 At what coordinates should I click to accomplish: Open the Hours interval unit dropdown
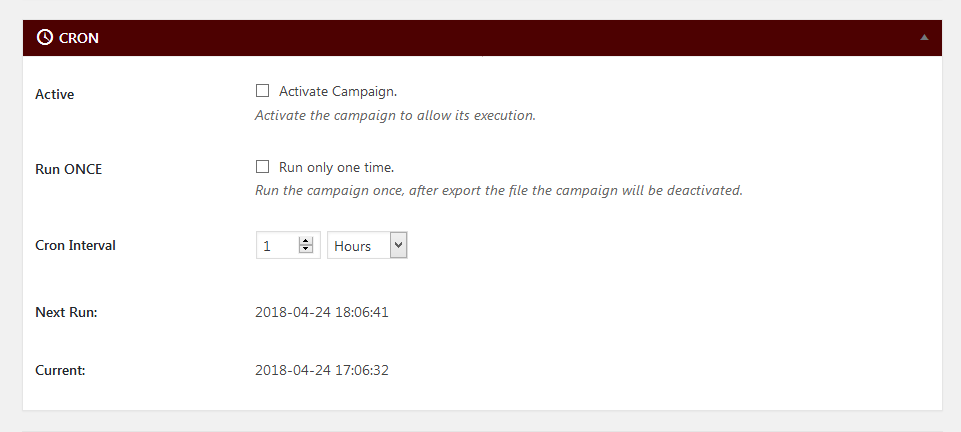point(367,245)
